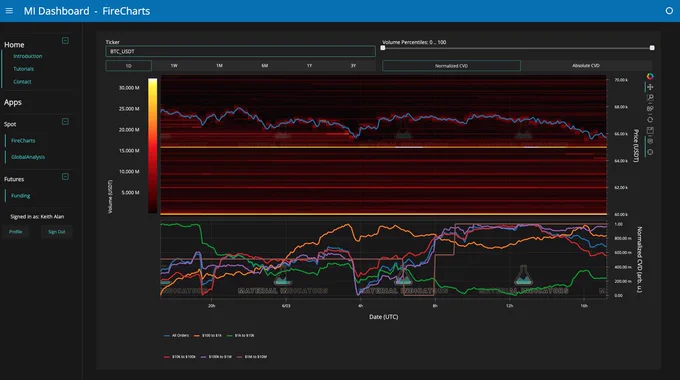Toggle the Hover tool in the chart toolbar

point(650,141)
